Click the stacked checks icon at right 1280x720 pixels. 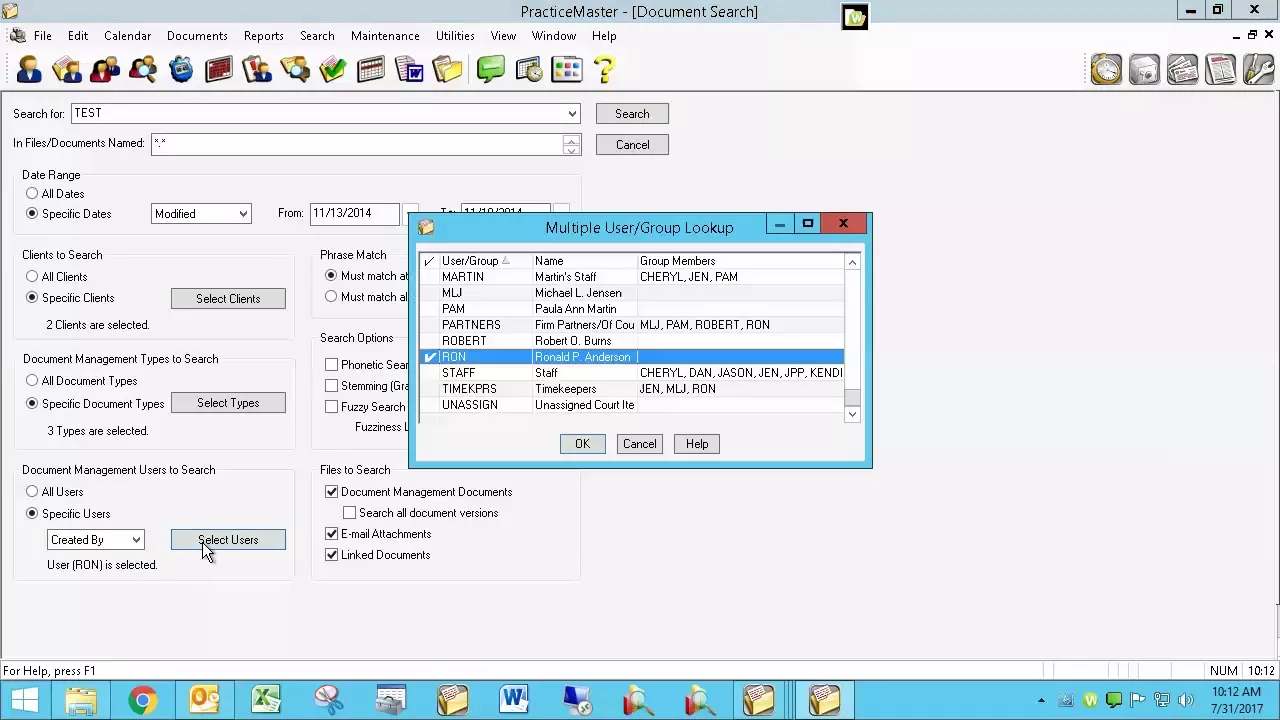click(1183, 69)
